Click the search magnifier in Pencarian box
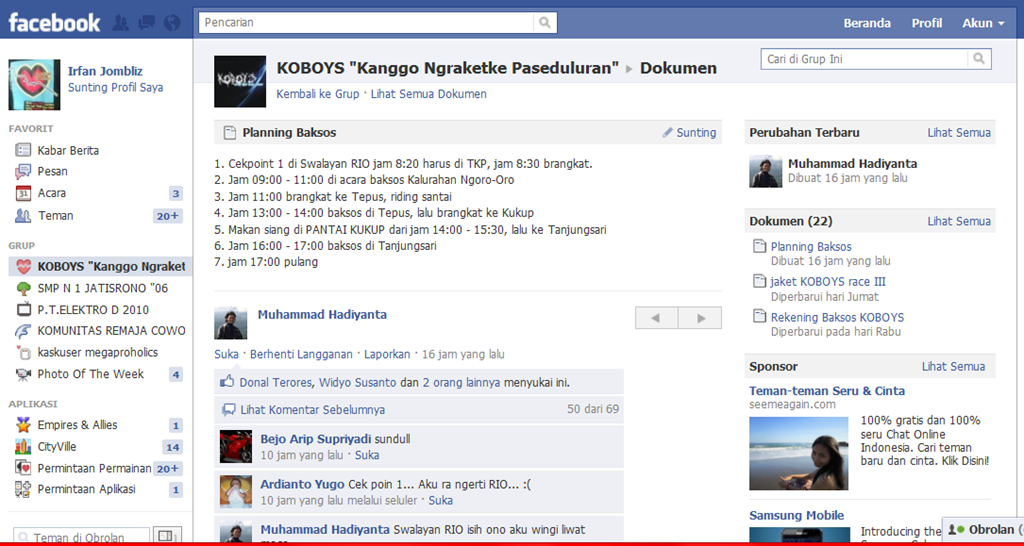Viewport: 1024px width, 546px height. pos(544,23)
